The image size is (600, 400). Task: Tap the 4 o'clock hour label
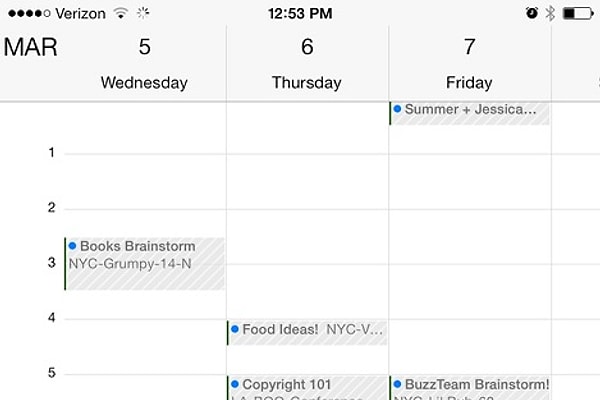(52, 318)
